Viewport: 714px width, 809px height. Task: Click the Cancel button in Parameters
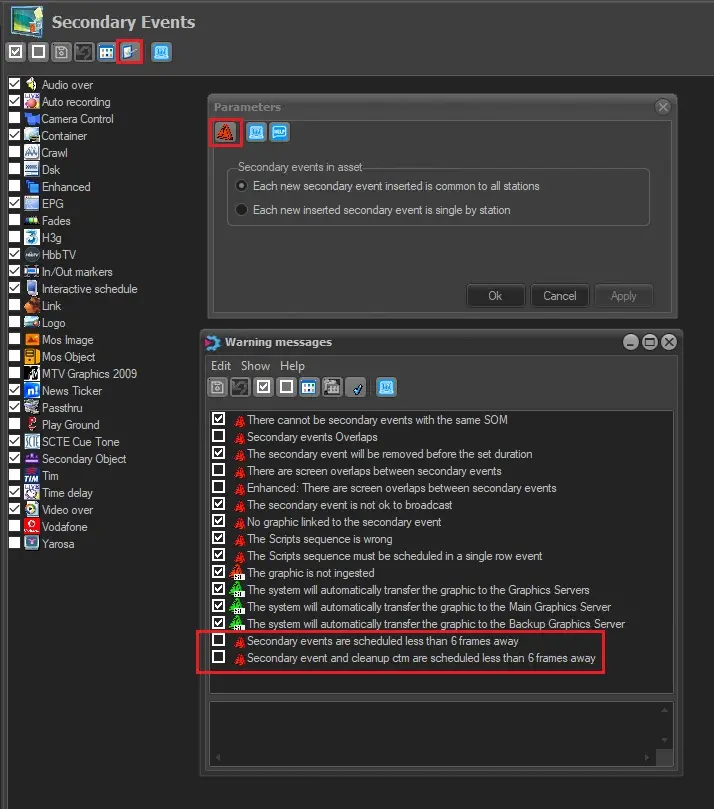tap(560, 296)
